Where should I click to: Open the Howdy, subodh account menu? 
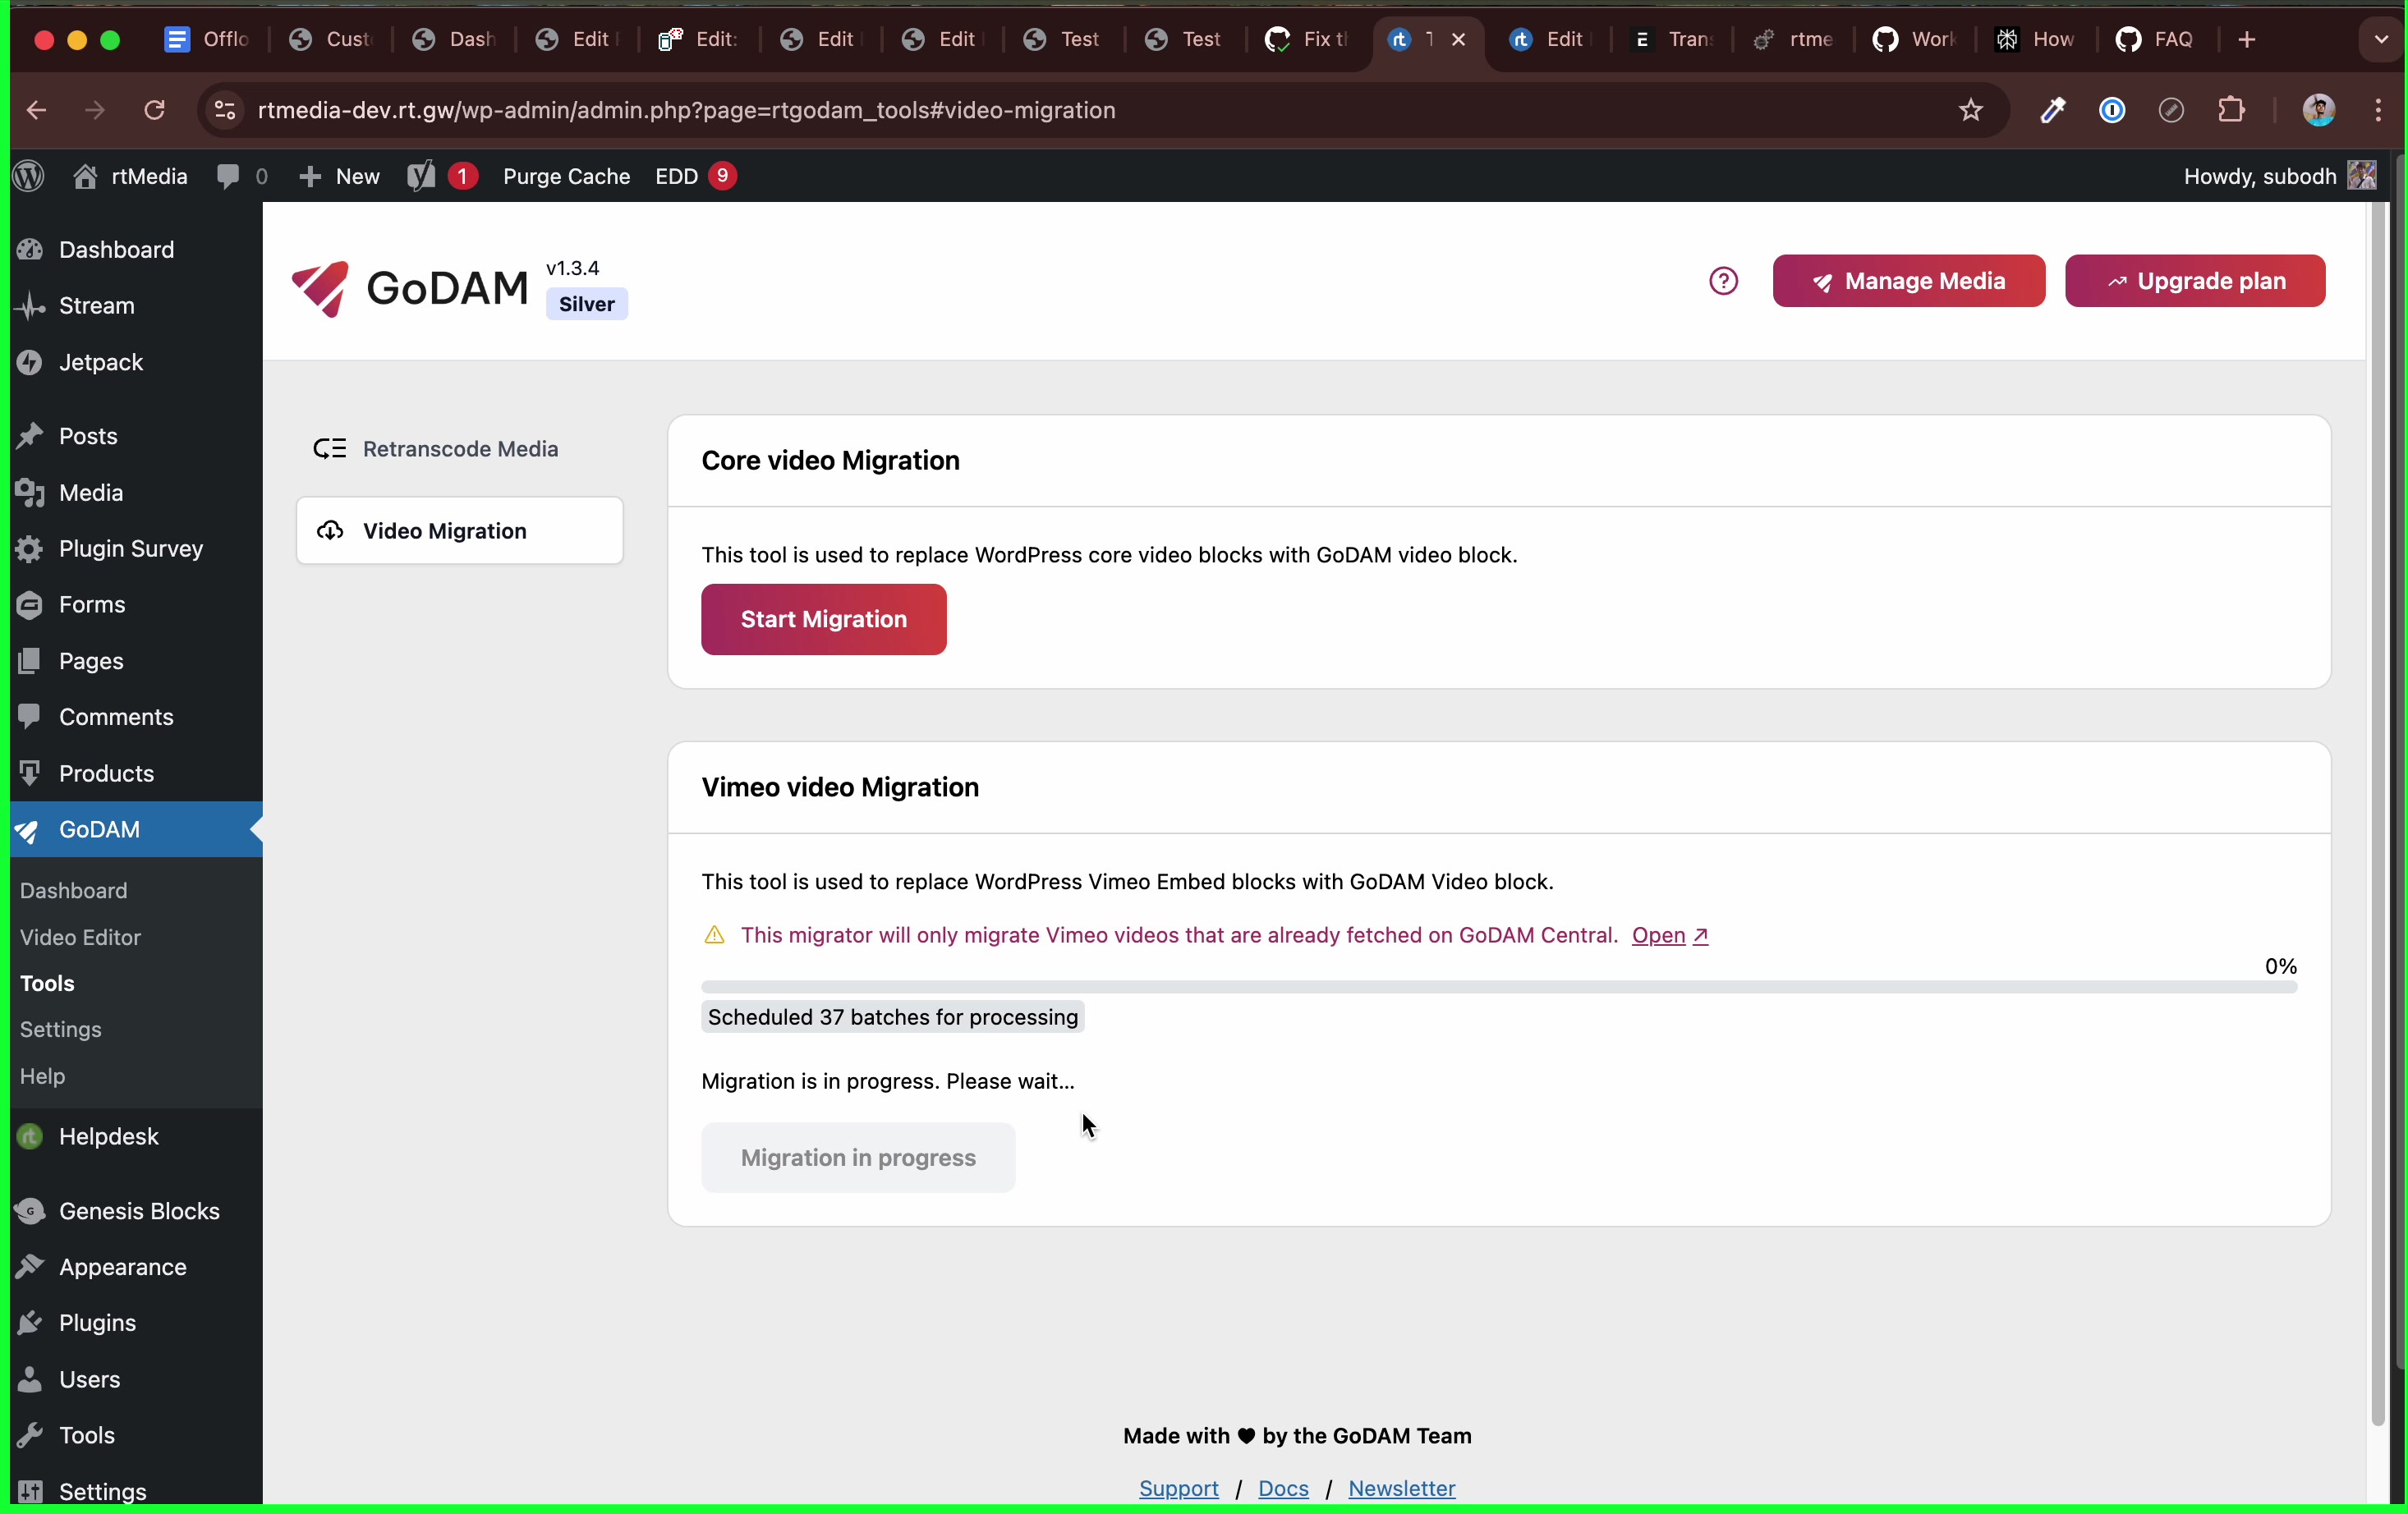click(2279, 176)
